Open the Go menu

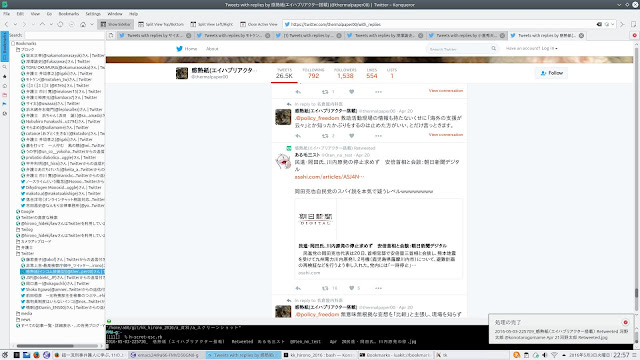(49, 14)
